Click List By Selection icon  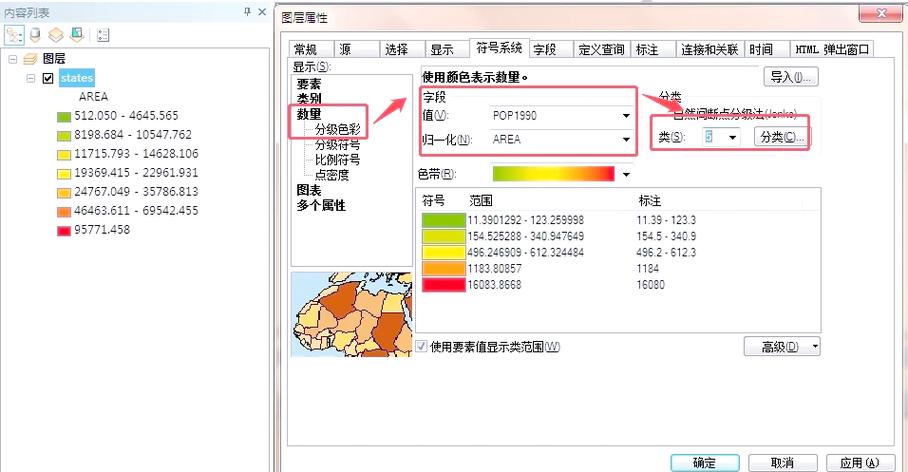pos(77,35)
